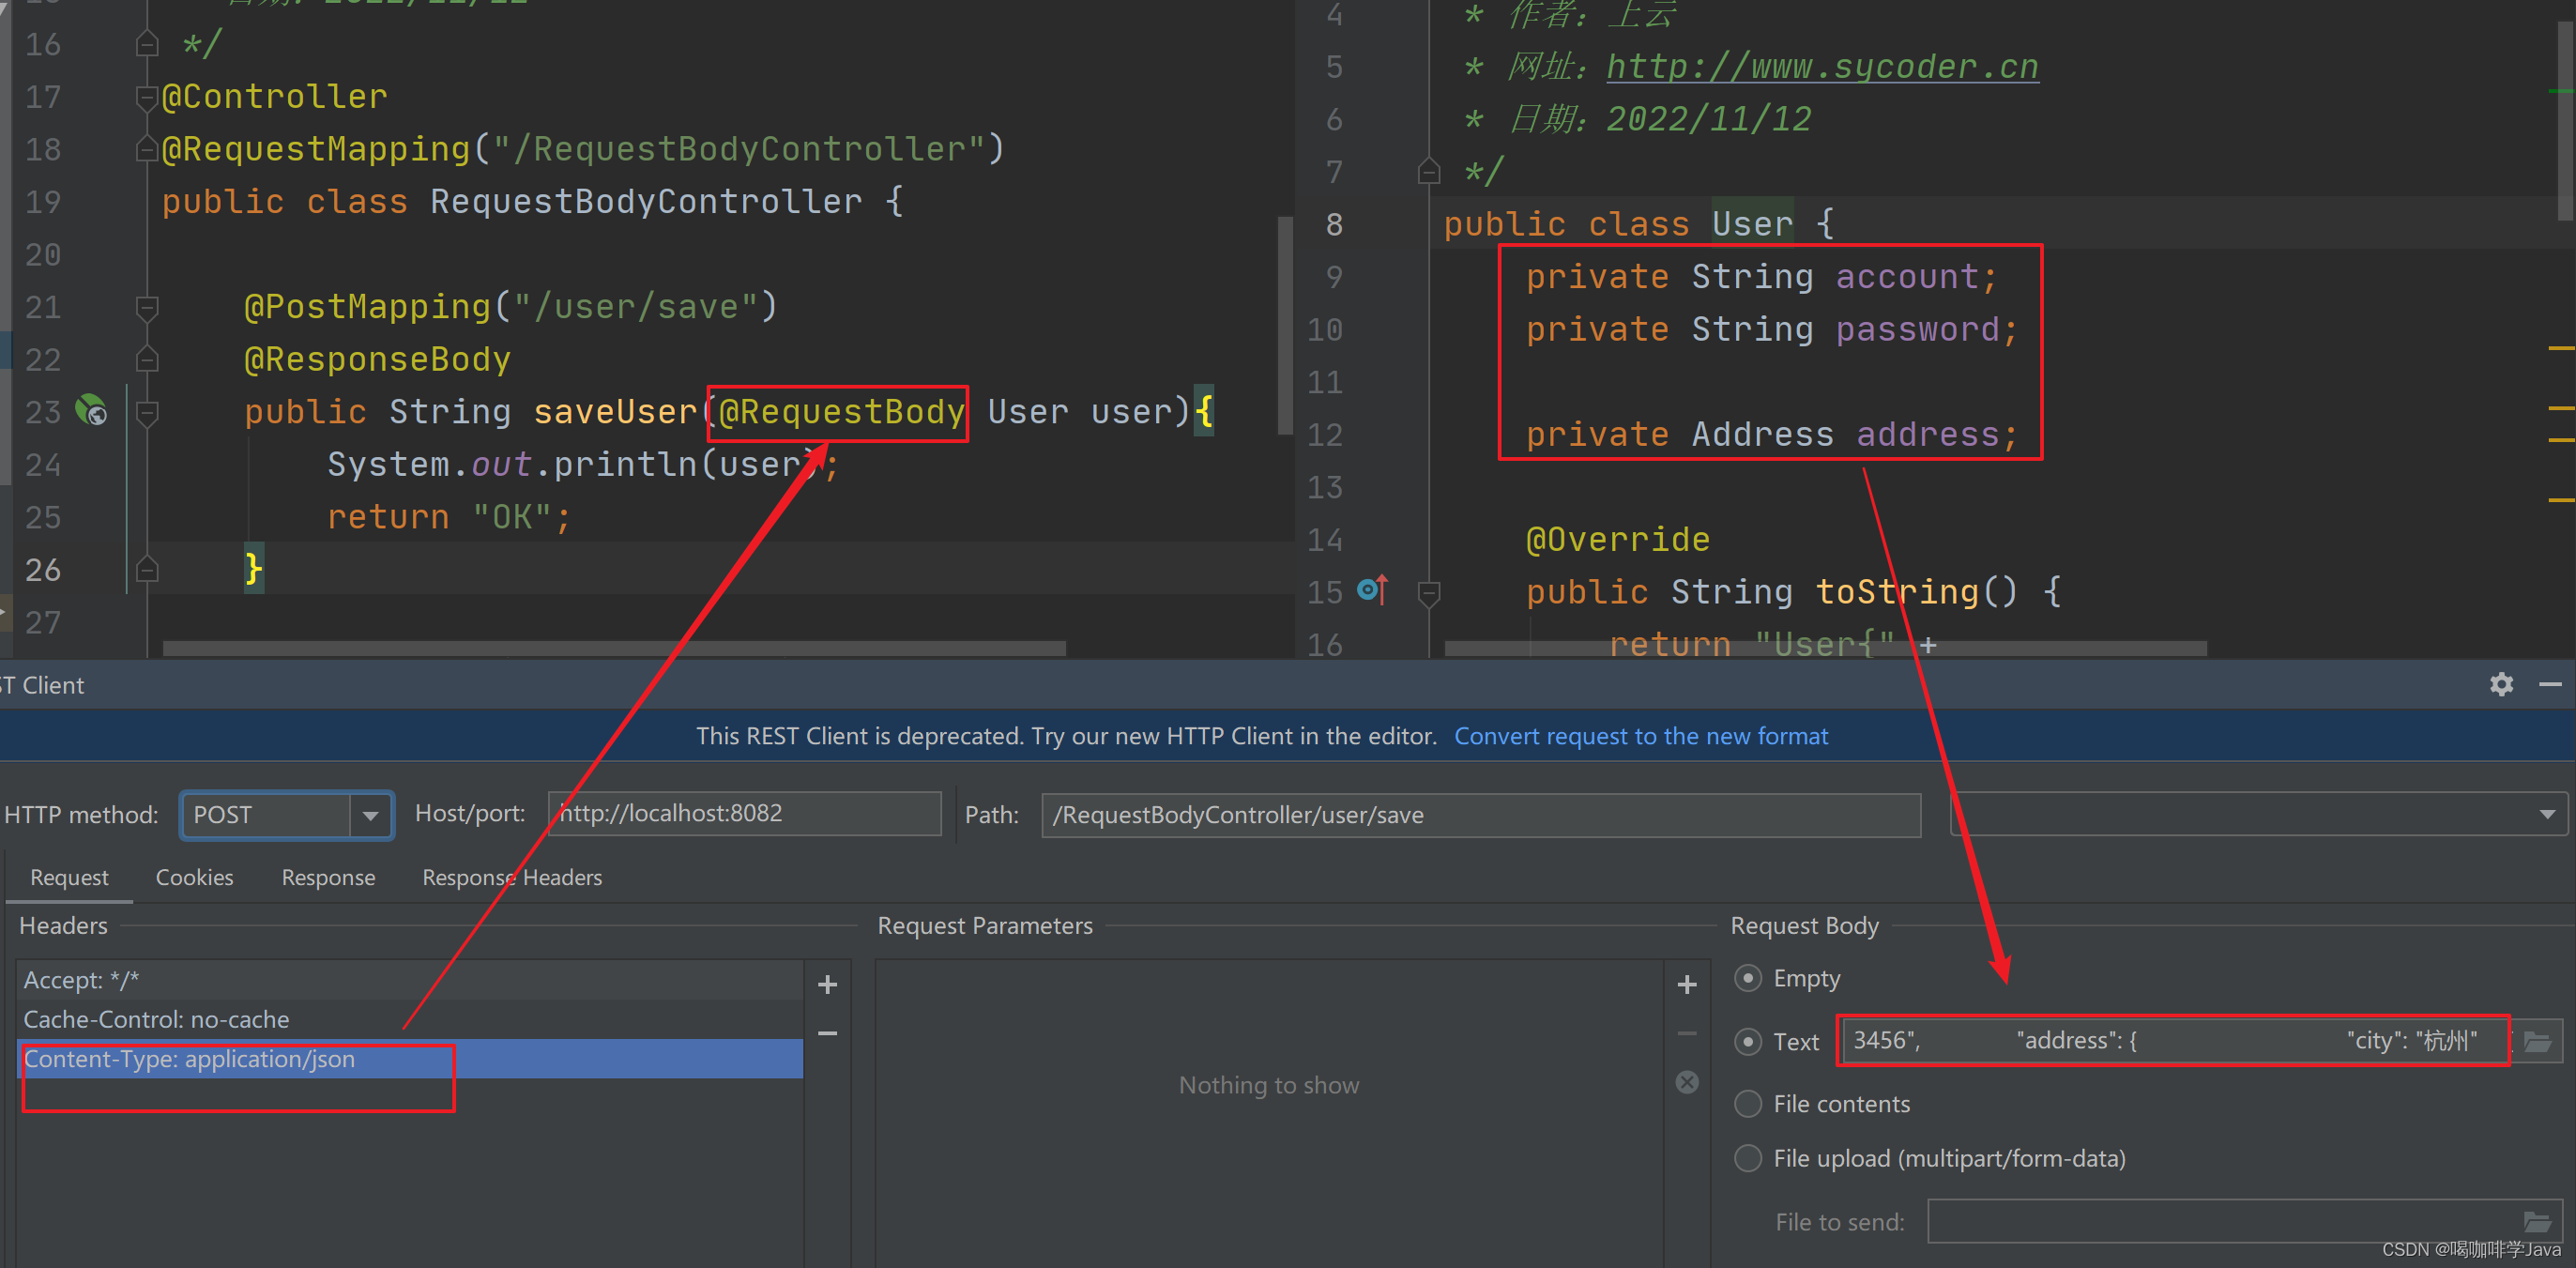Click the clear parameters X icon

pyautogui.click(x=1686, y=1082)
